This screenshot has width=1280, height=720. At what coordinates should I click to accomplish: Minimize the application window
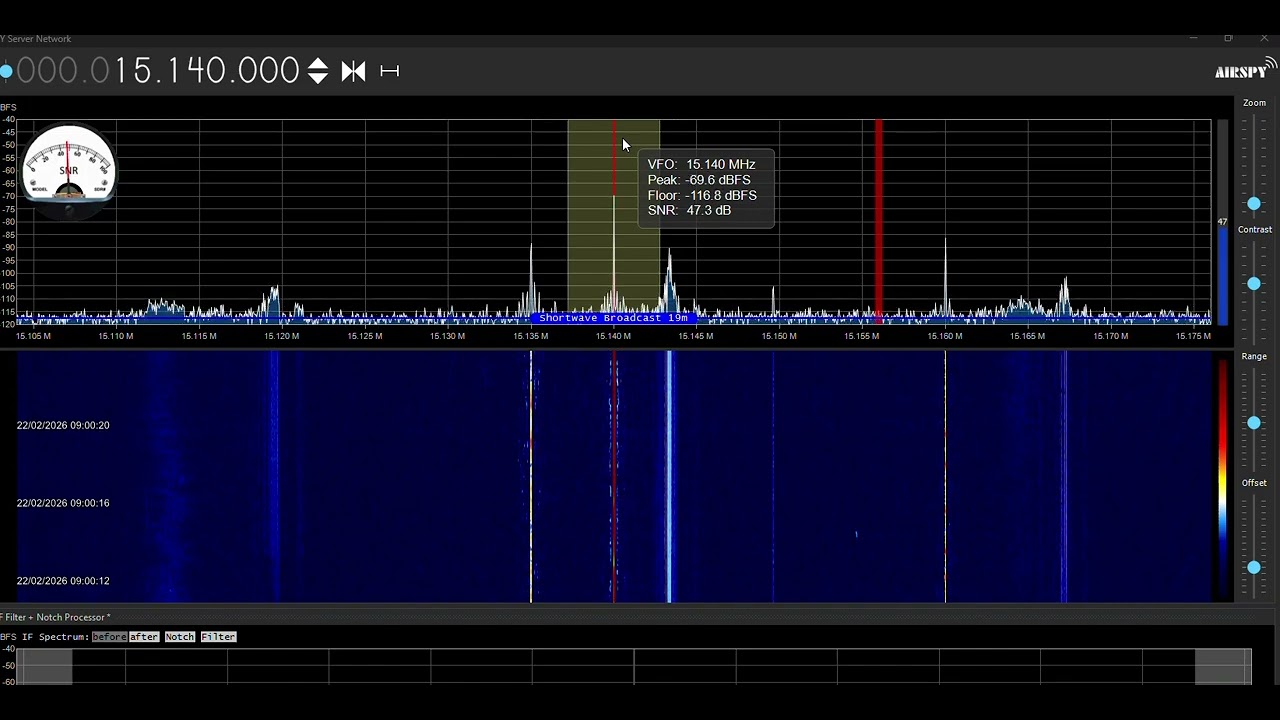tap(1193, 38)
